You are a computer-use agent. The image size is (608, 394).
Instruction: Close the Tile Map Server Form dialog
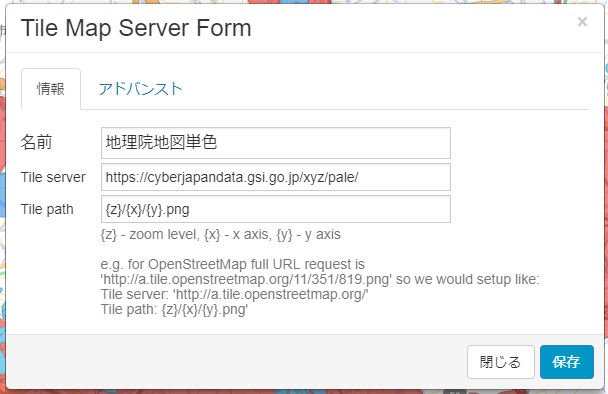click(582, 22)
